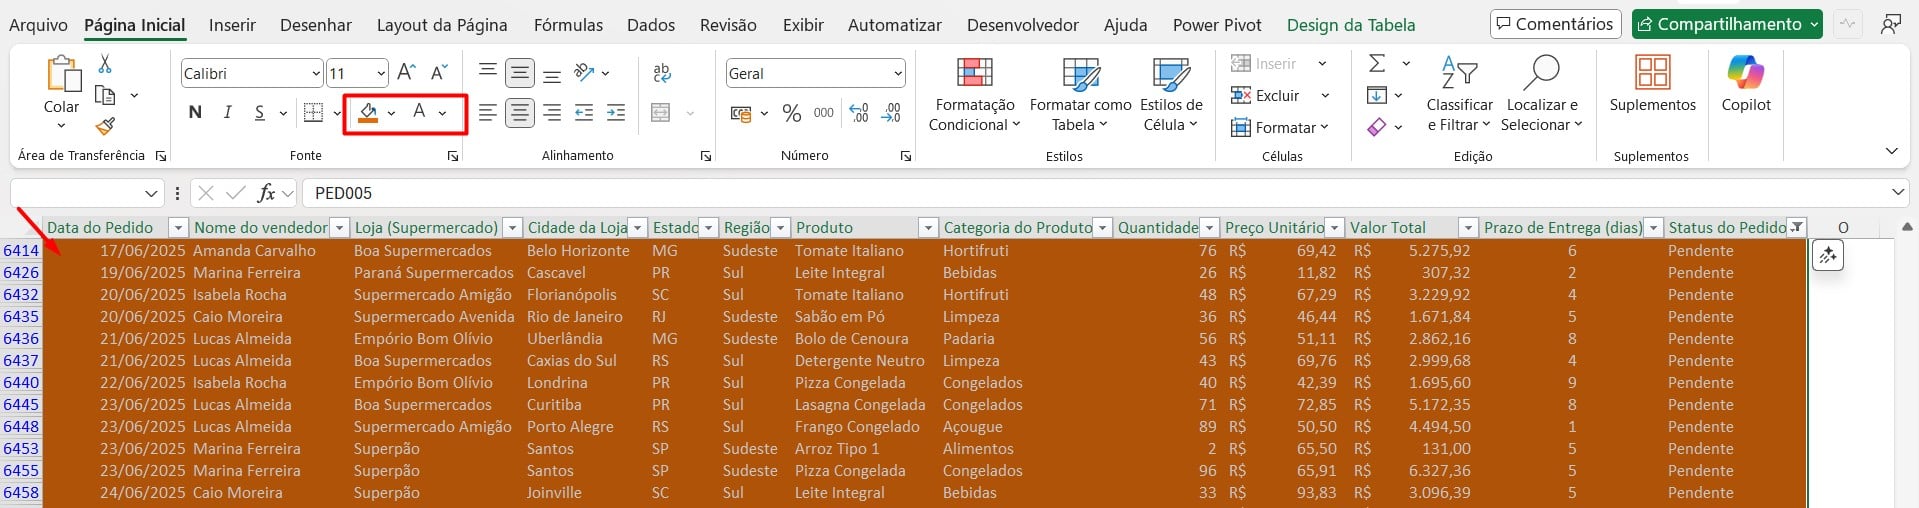Toggle center horizontal alignment
Image resolution: width=1919 pixels, height=508 pixels.
pyautogui.click(x=519, y=113)
